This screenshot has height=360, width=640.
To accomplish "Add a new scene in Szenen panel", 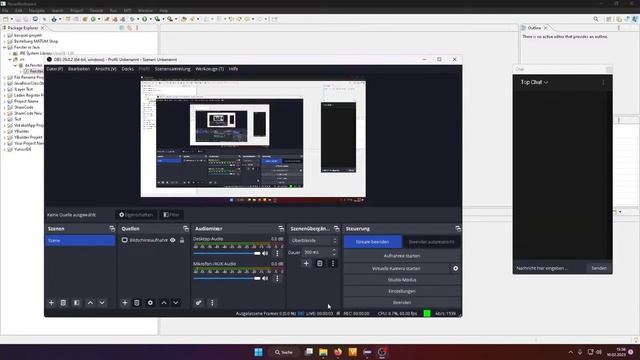I will 51,303.
